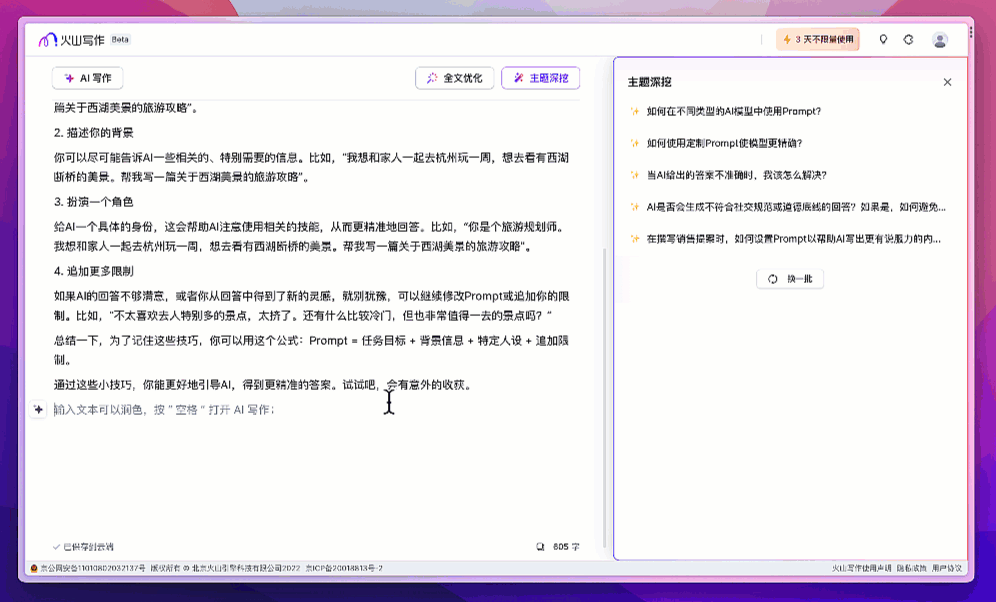Click the sparkle icon beside the empty input line

(x=38, y=409)
